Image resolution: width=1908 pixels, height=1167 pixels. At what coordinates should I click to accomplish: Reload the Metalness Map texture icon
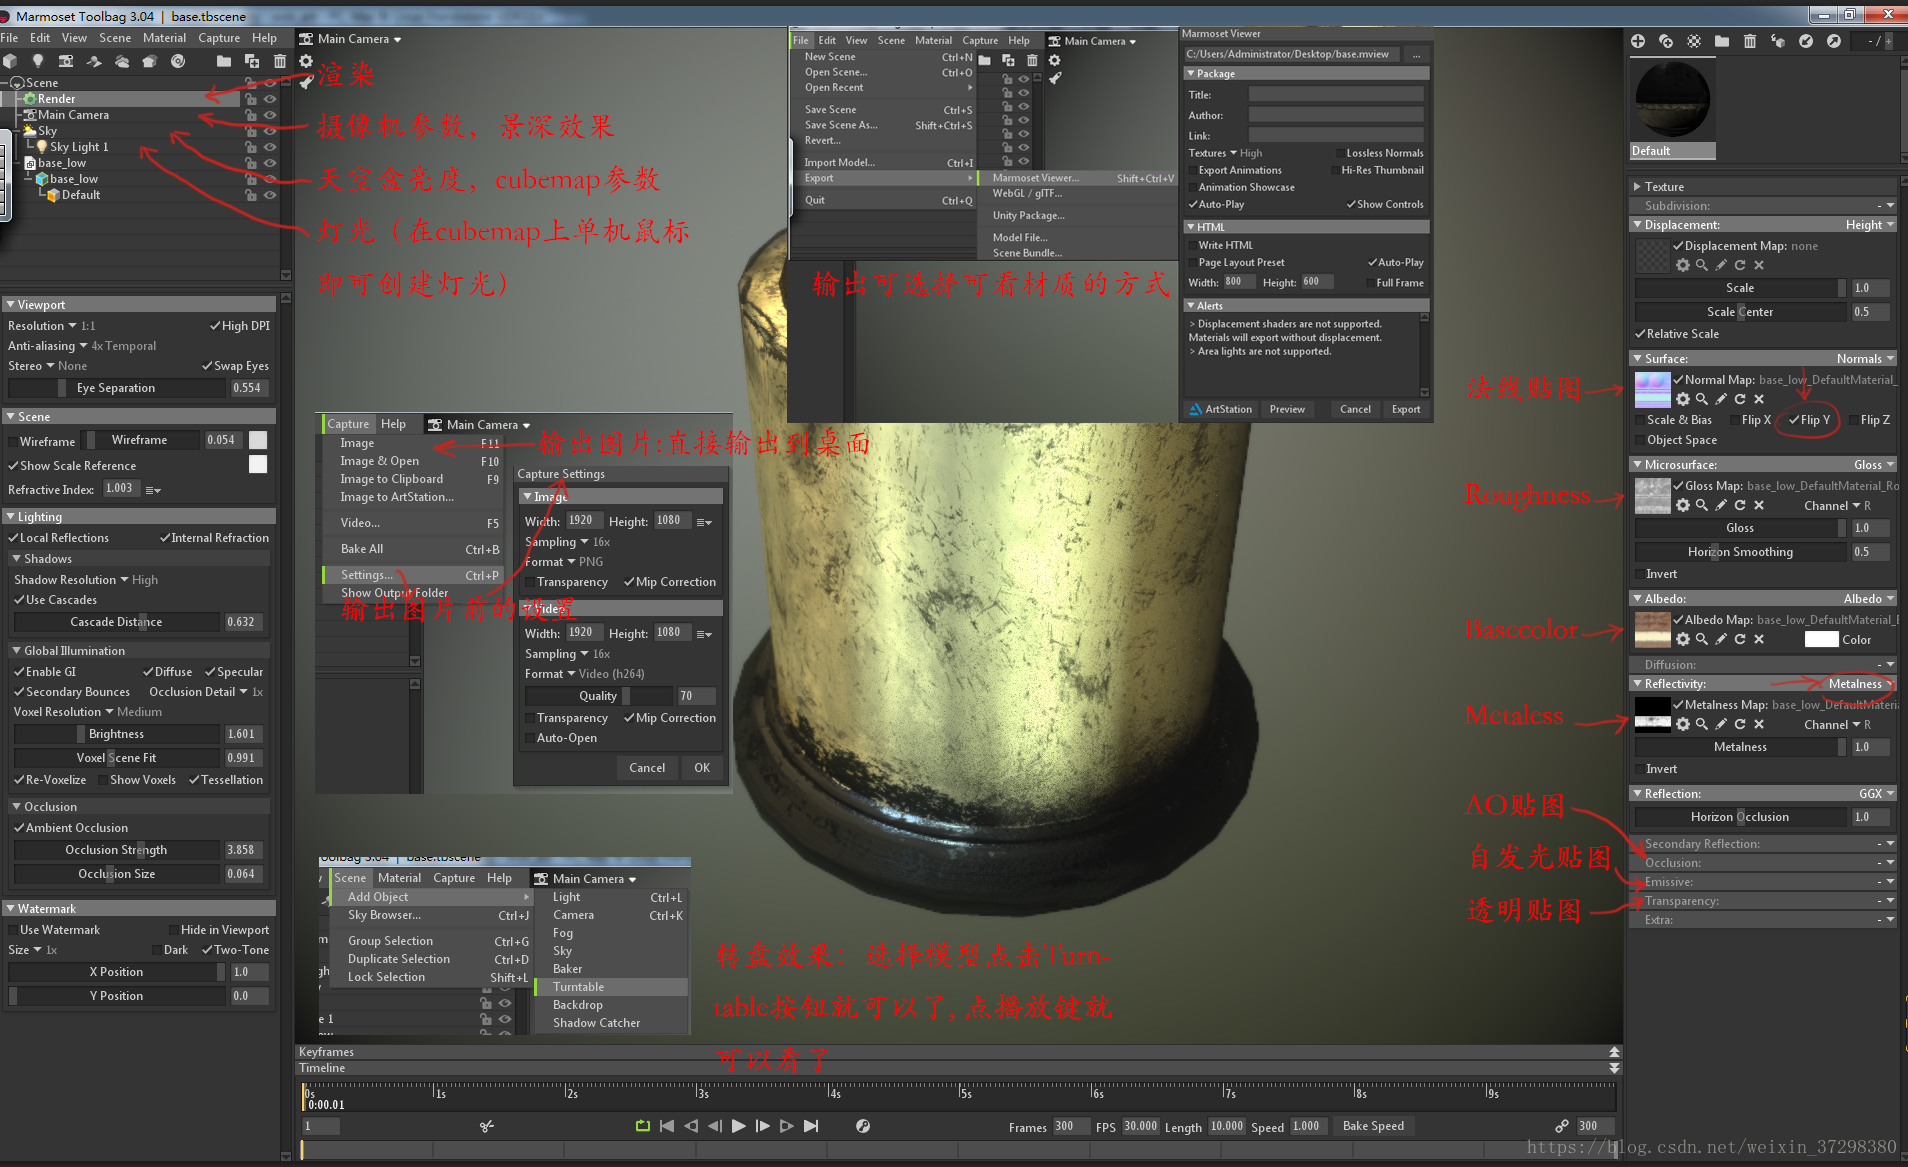[x=1740, y=724]
